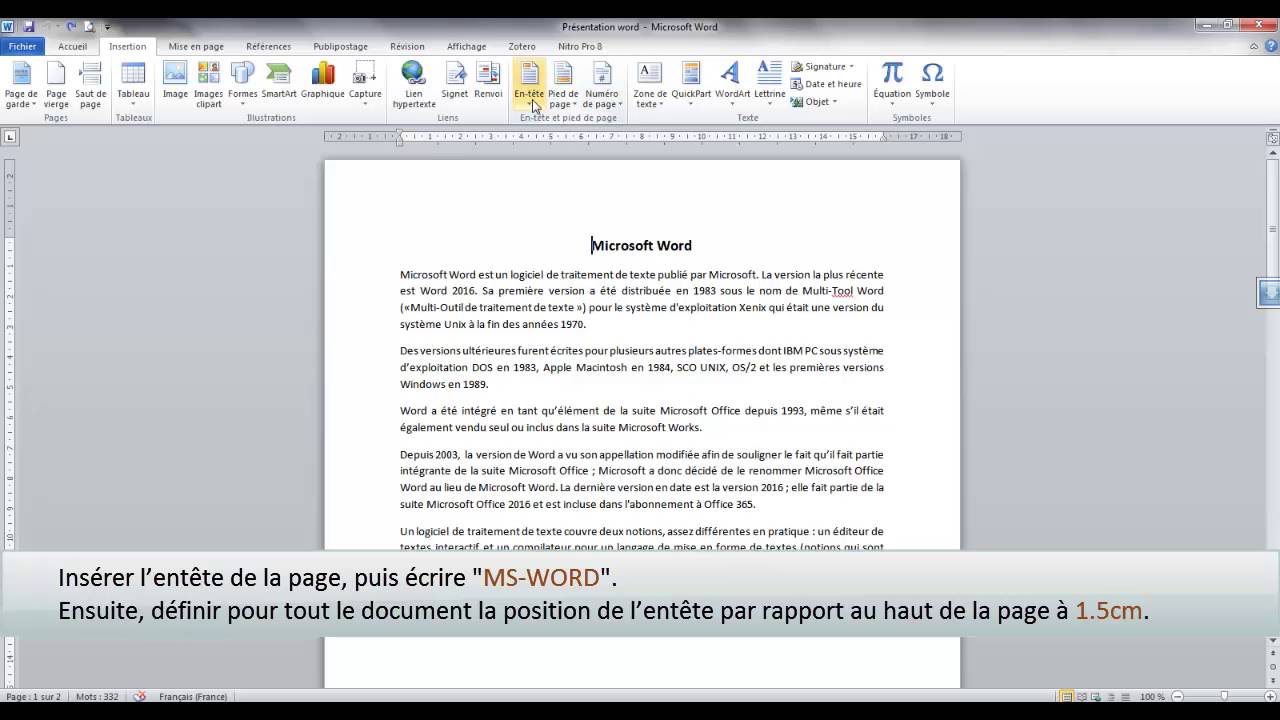Open Images clipart
Image resolution: width=1280 pixels, height=720 pixels.
point(208,85)
